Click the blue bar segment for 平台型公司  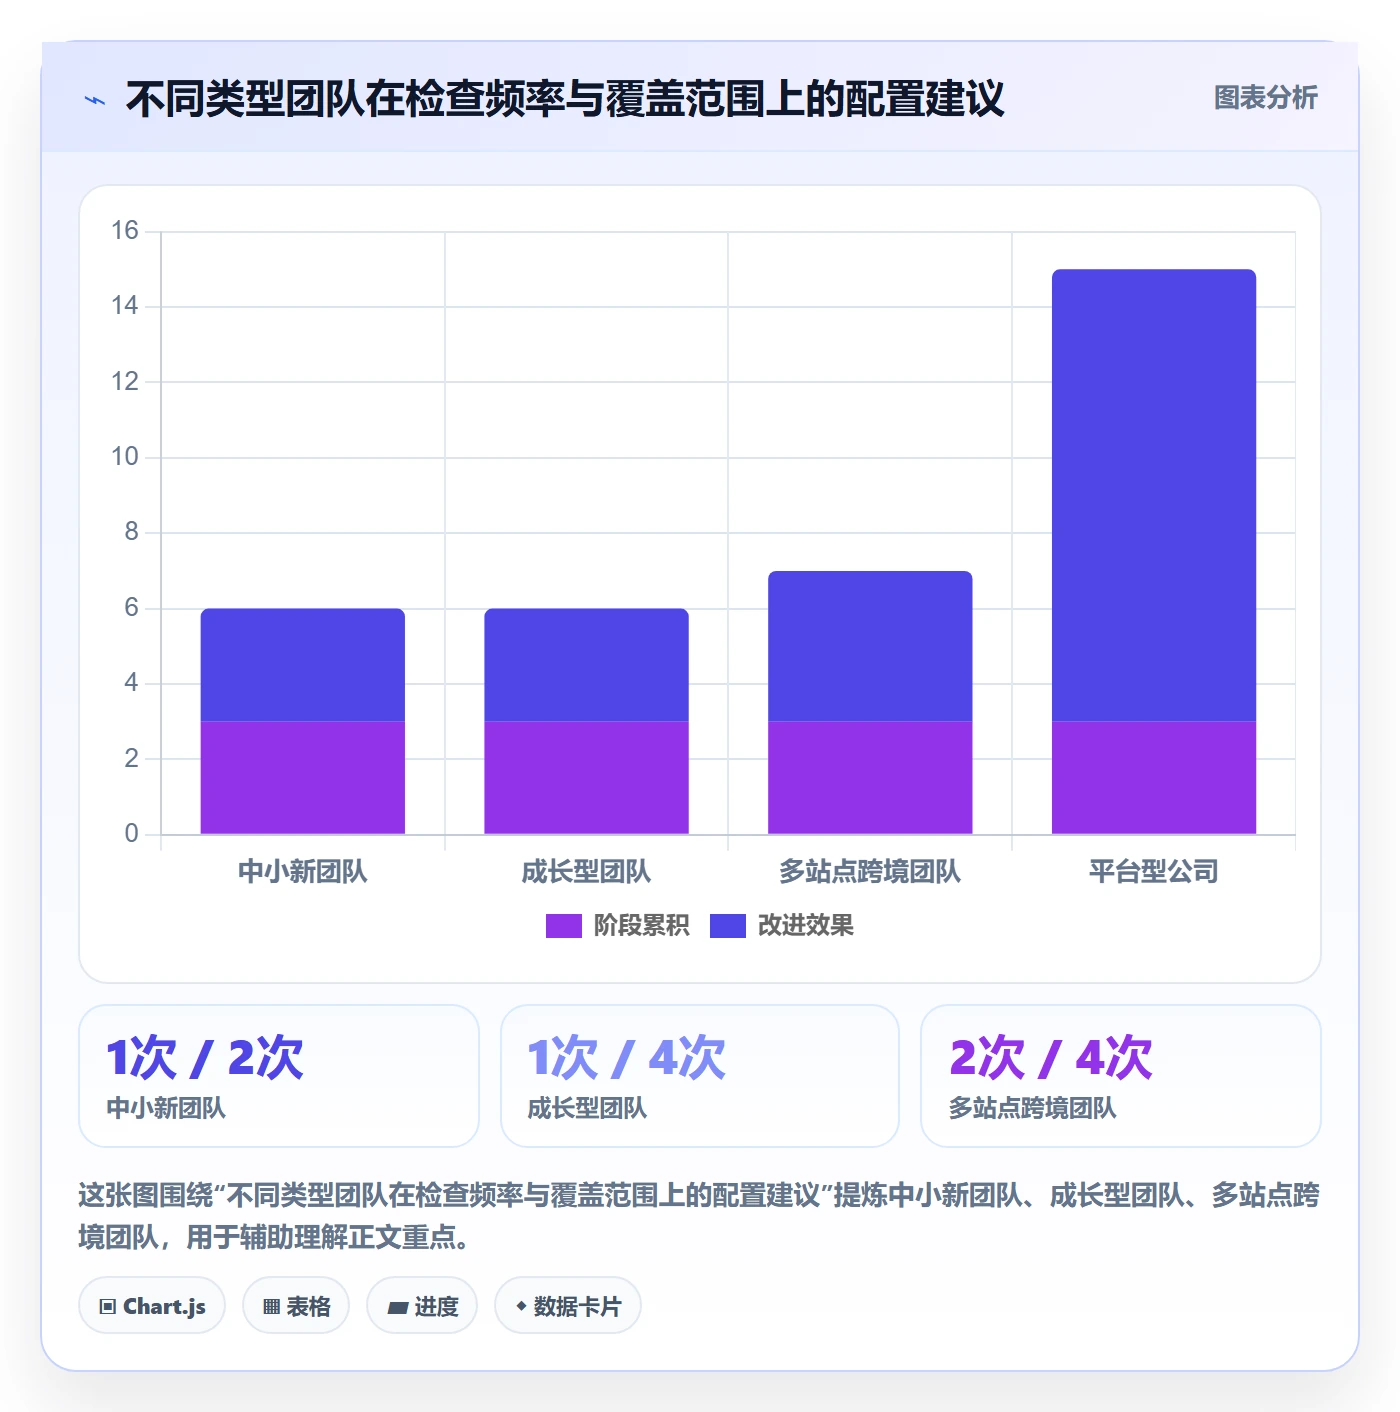tap(1154, 495)
